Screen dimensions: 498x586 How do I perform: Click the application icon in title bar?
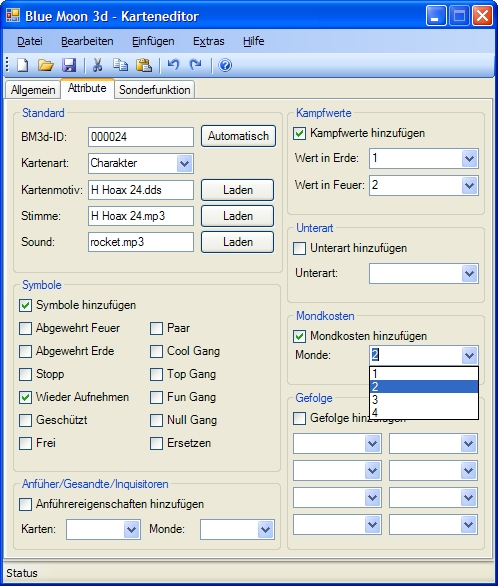click(x=13, y=16)
